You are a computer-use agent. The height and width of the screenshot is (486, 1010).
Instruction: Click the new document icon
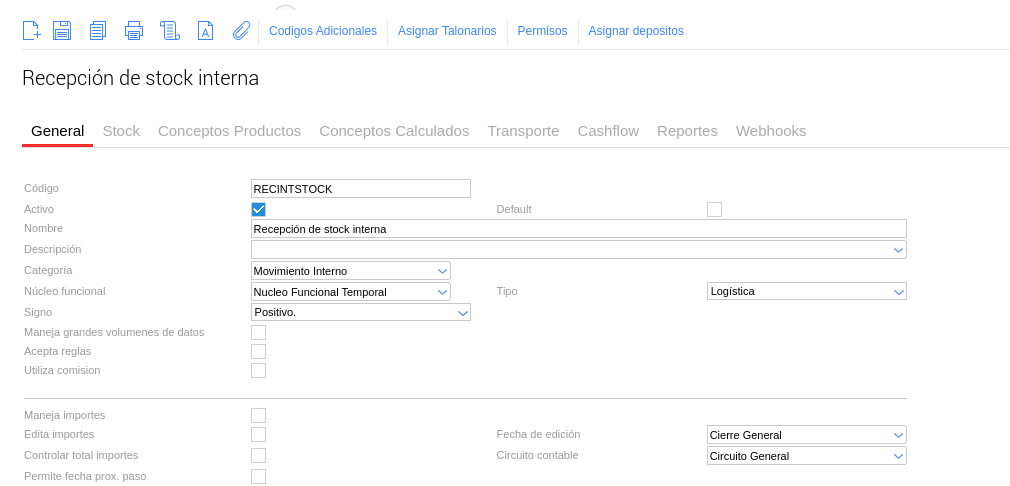click(x=32, y=31)
